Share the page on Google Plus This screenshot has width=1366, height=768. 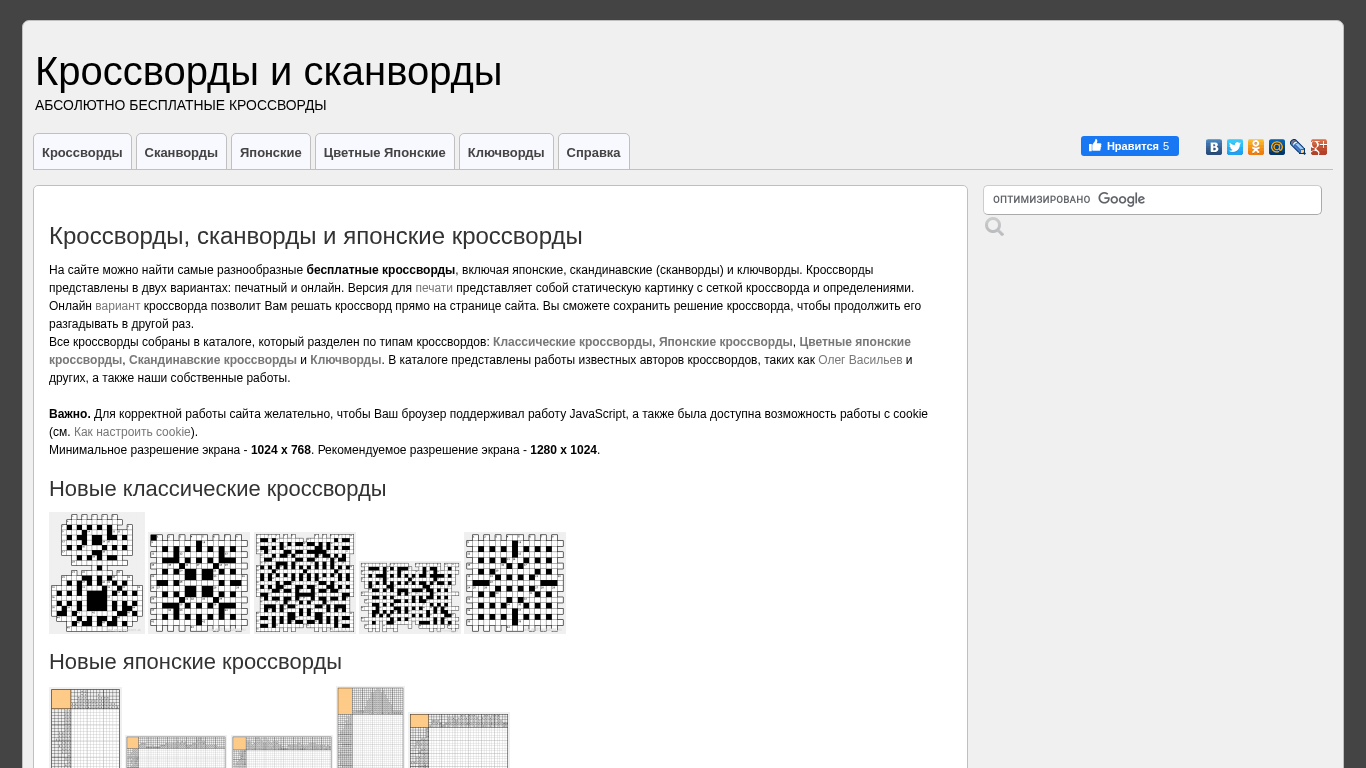pyautogui.click(x=1319, y=147)
